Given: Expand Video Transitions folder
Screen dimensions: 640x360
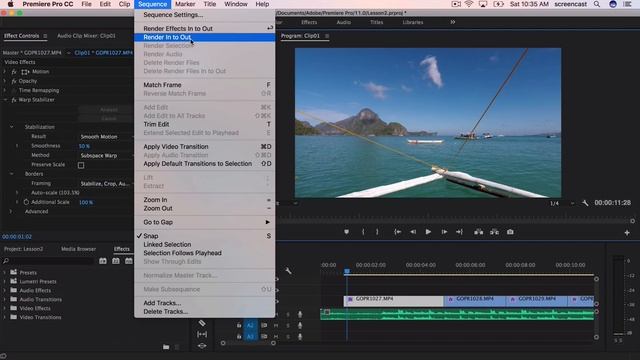Looking at the screenshot, I should click(5, 317).
